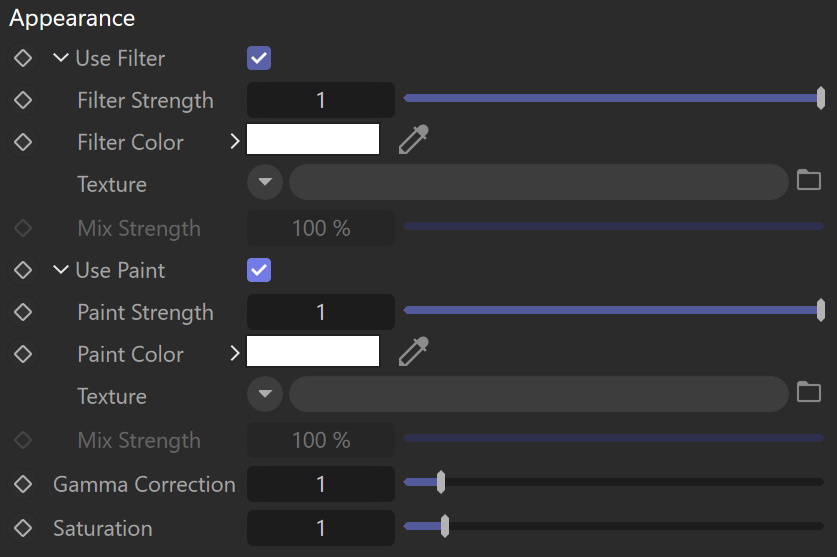837x557 pixels.
Task: Open the paint Texture dropdown menu
Action: pyautogui.click(x=265, y=394)
